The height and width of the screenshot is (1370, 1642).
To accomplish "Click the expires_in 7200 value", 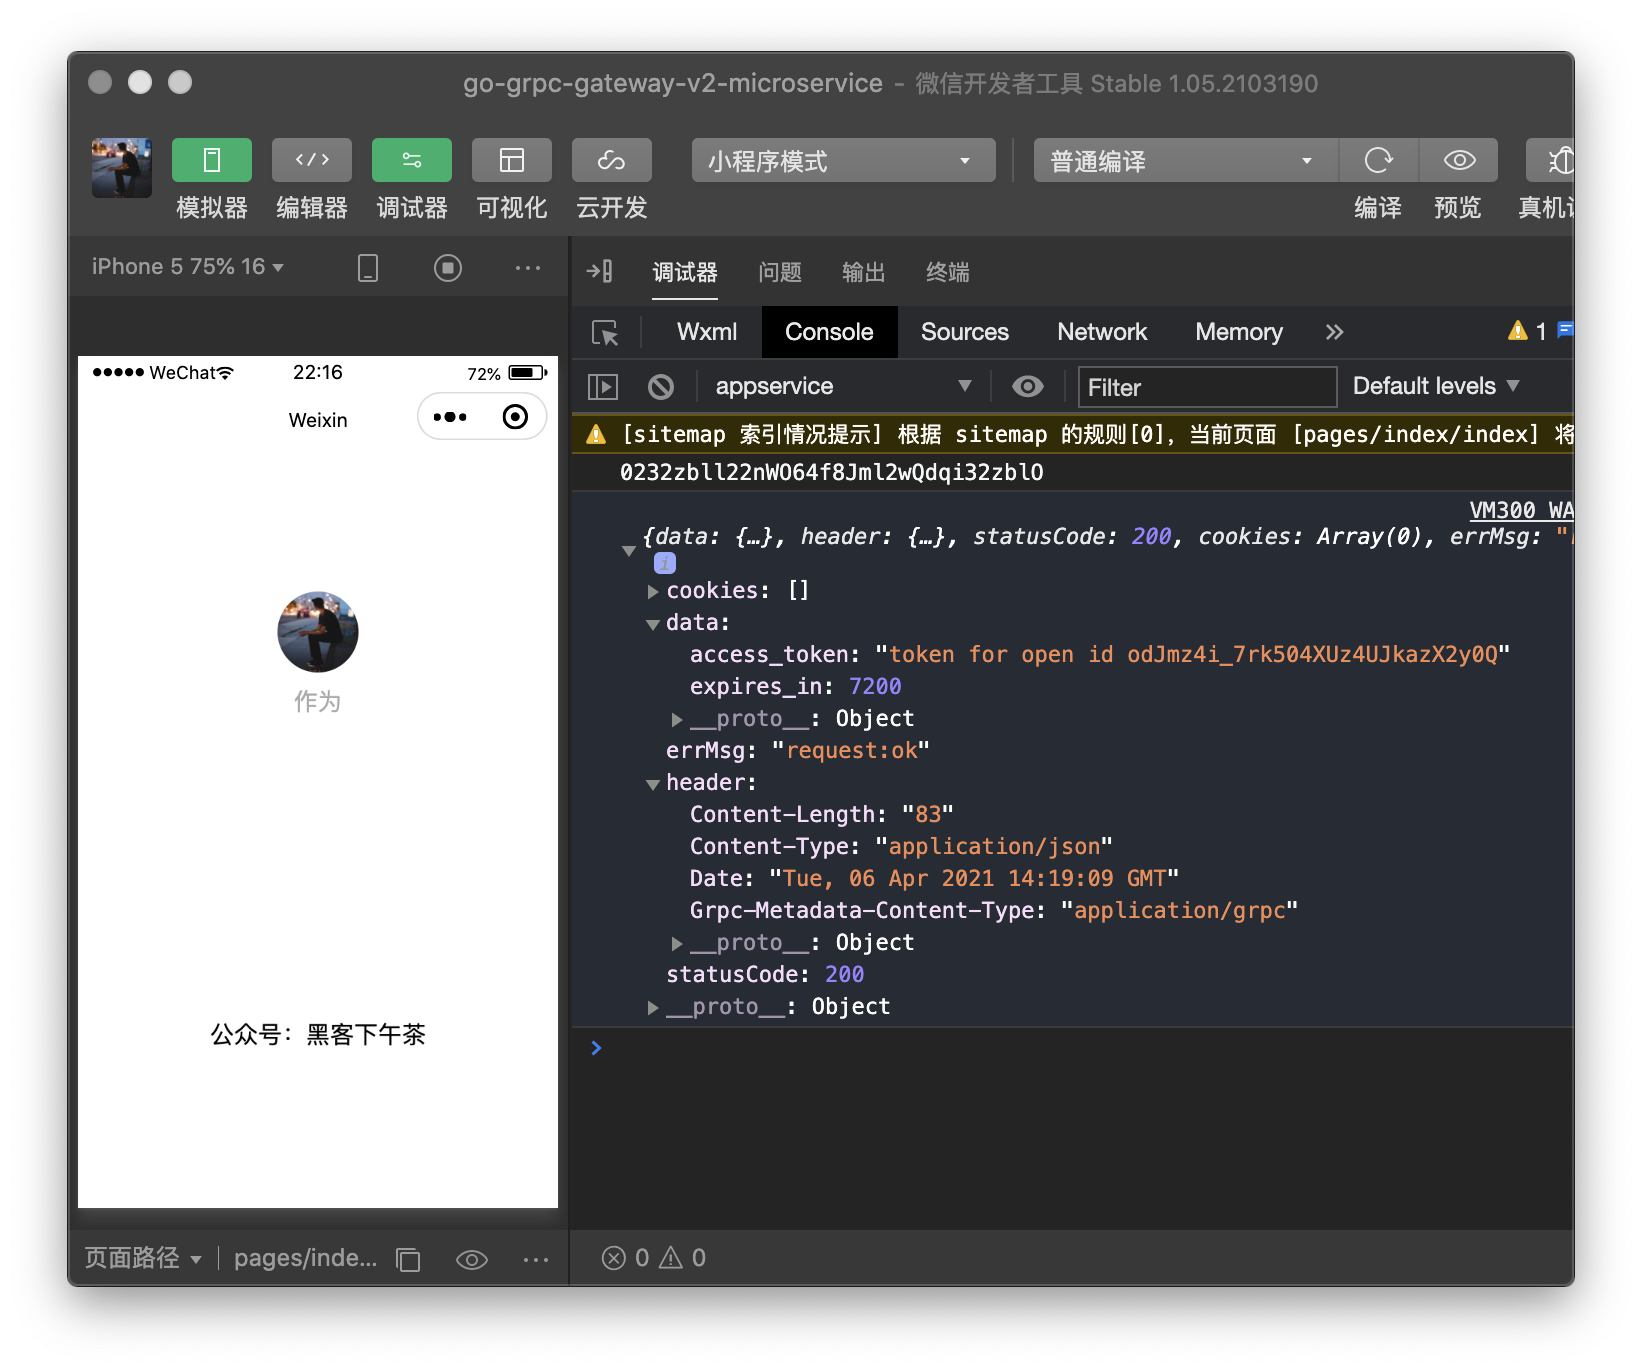I will pos(875,686).
